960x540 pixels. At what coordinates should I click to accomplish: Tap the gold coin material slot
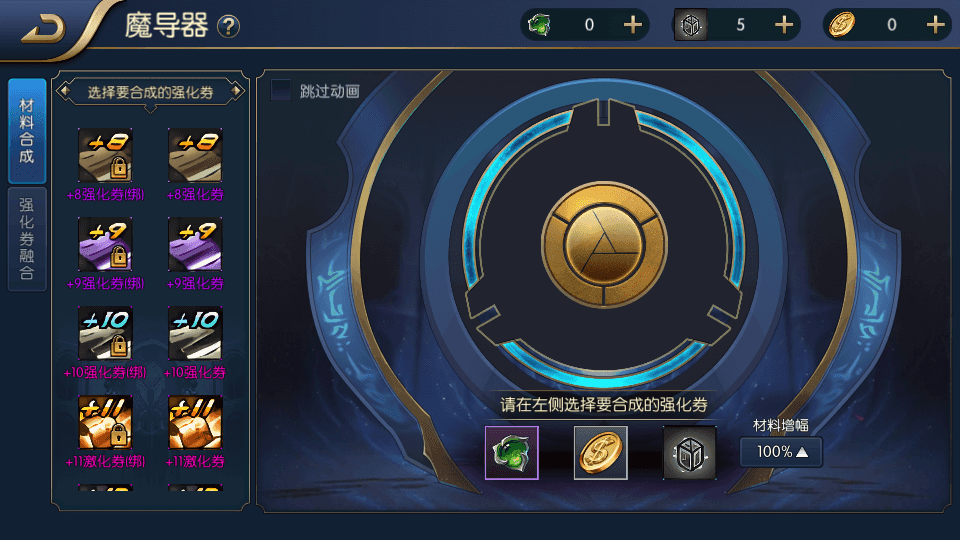coord(601,453)
